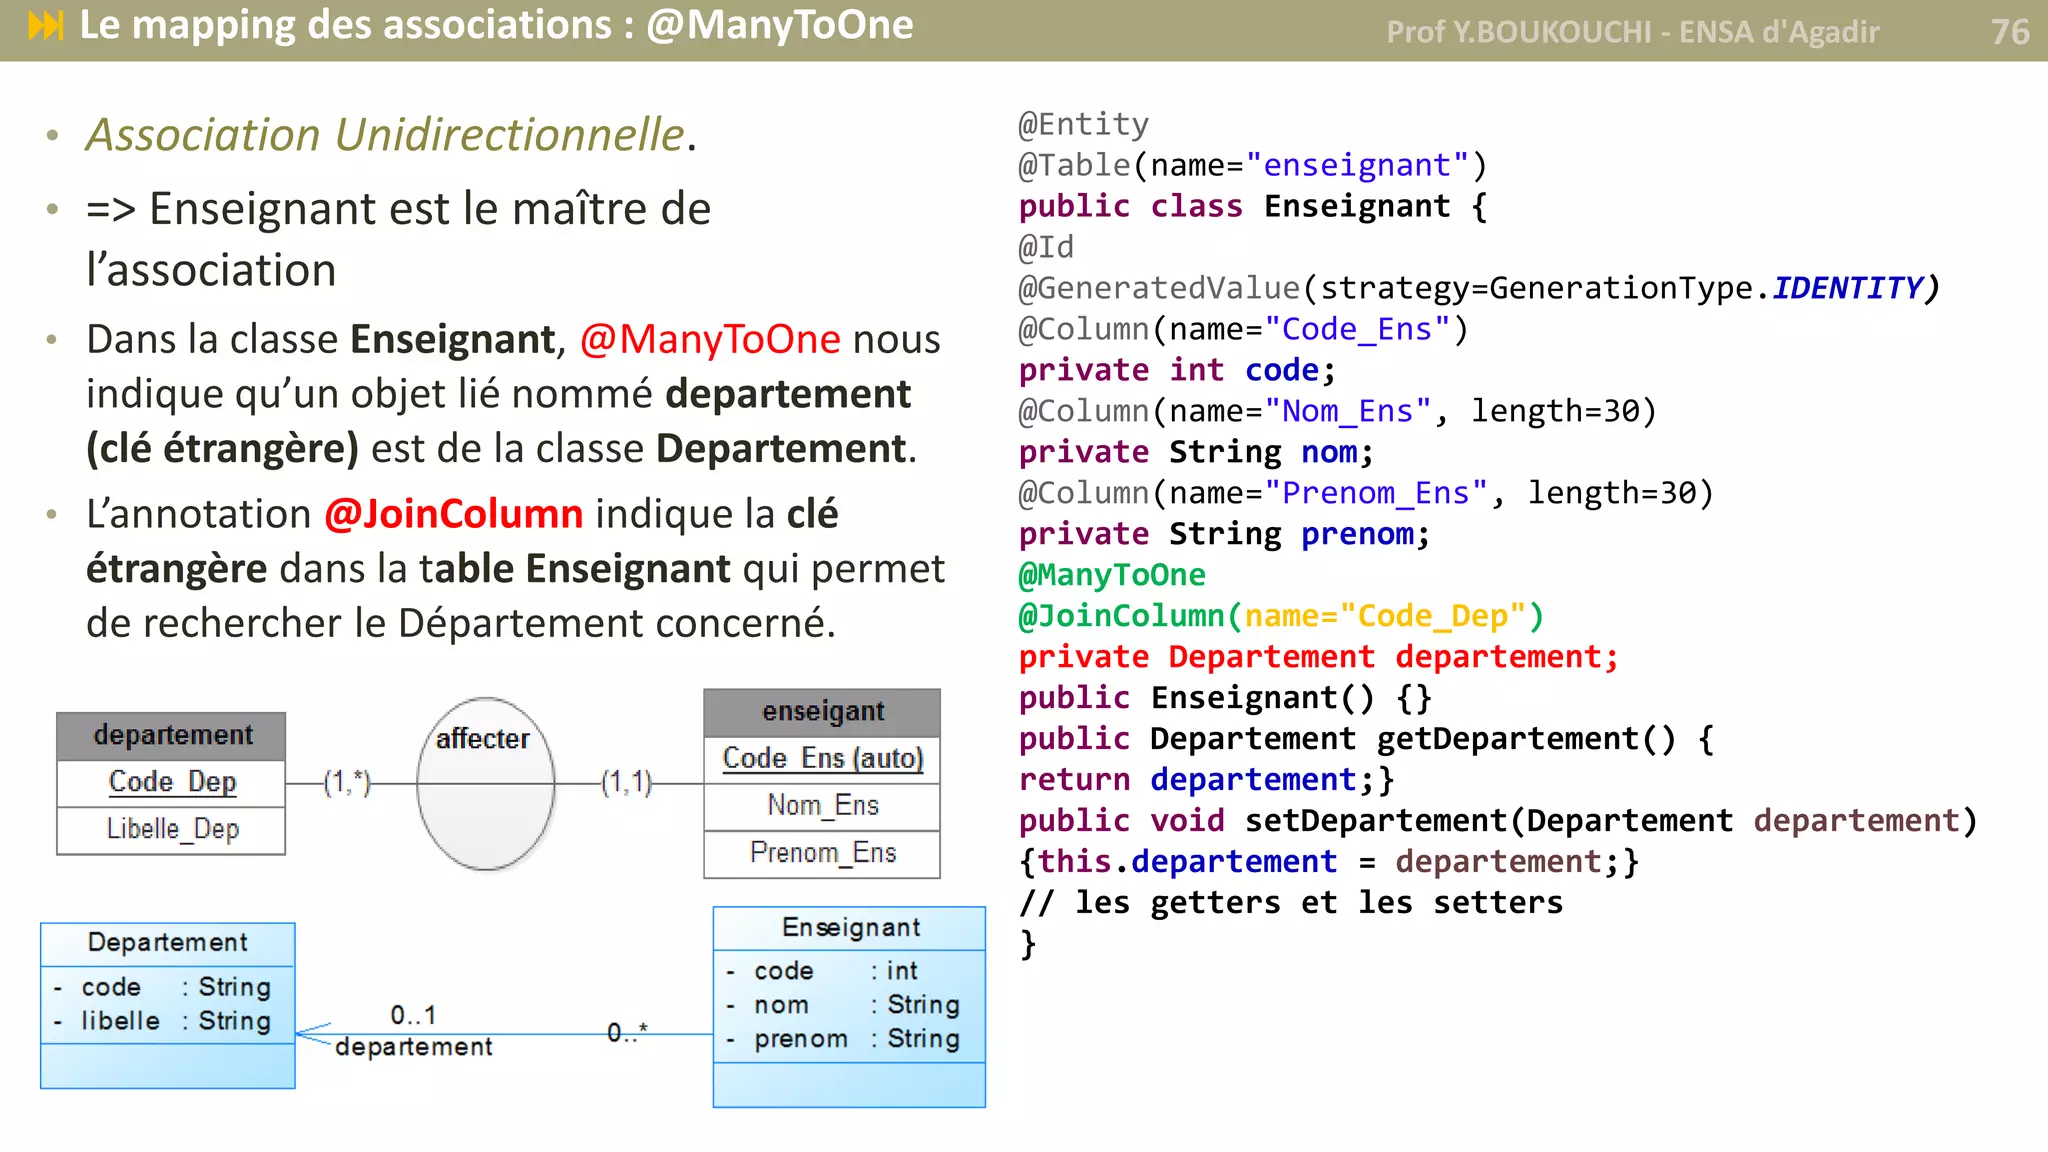2048x1152 pixels.
Task: Click '@Column(name="Prenom_Ens", length=30)' line
Action: click(1366, 494)
